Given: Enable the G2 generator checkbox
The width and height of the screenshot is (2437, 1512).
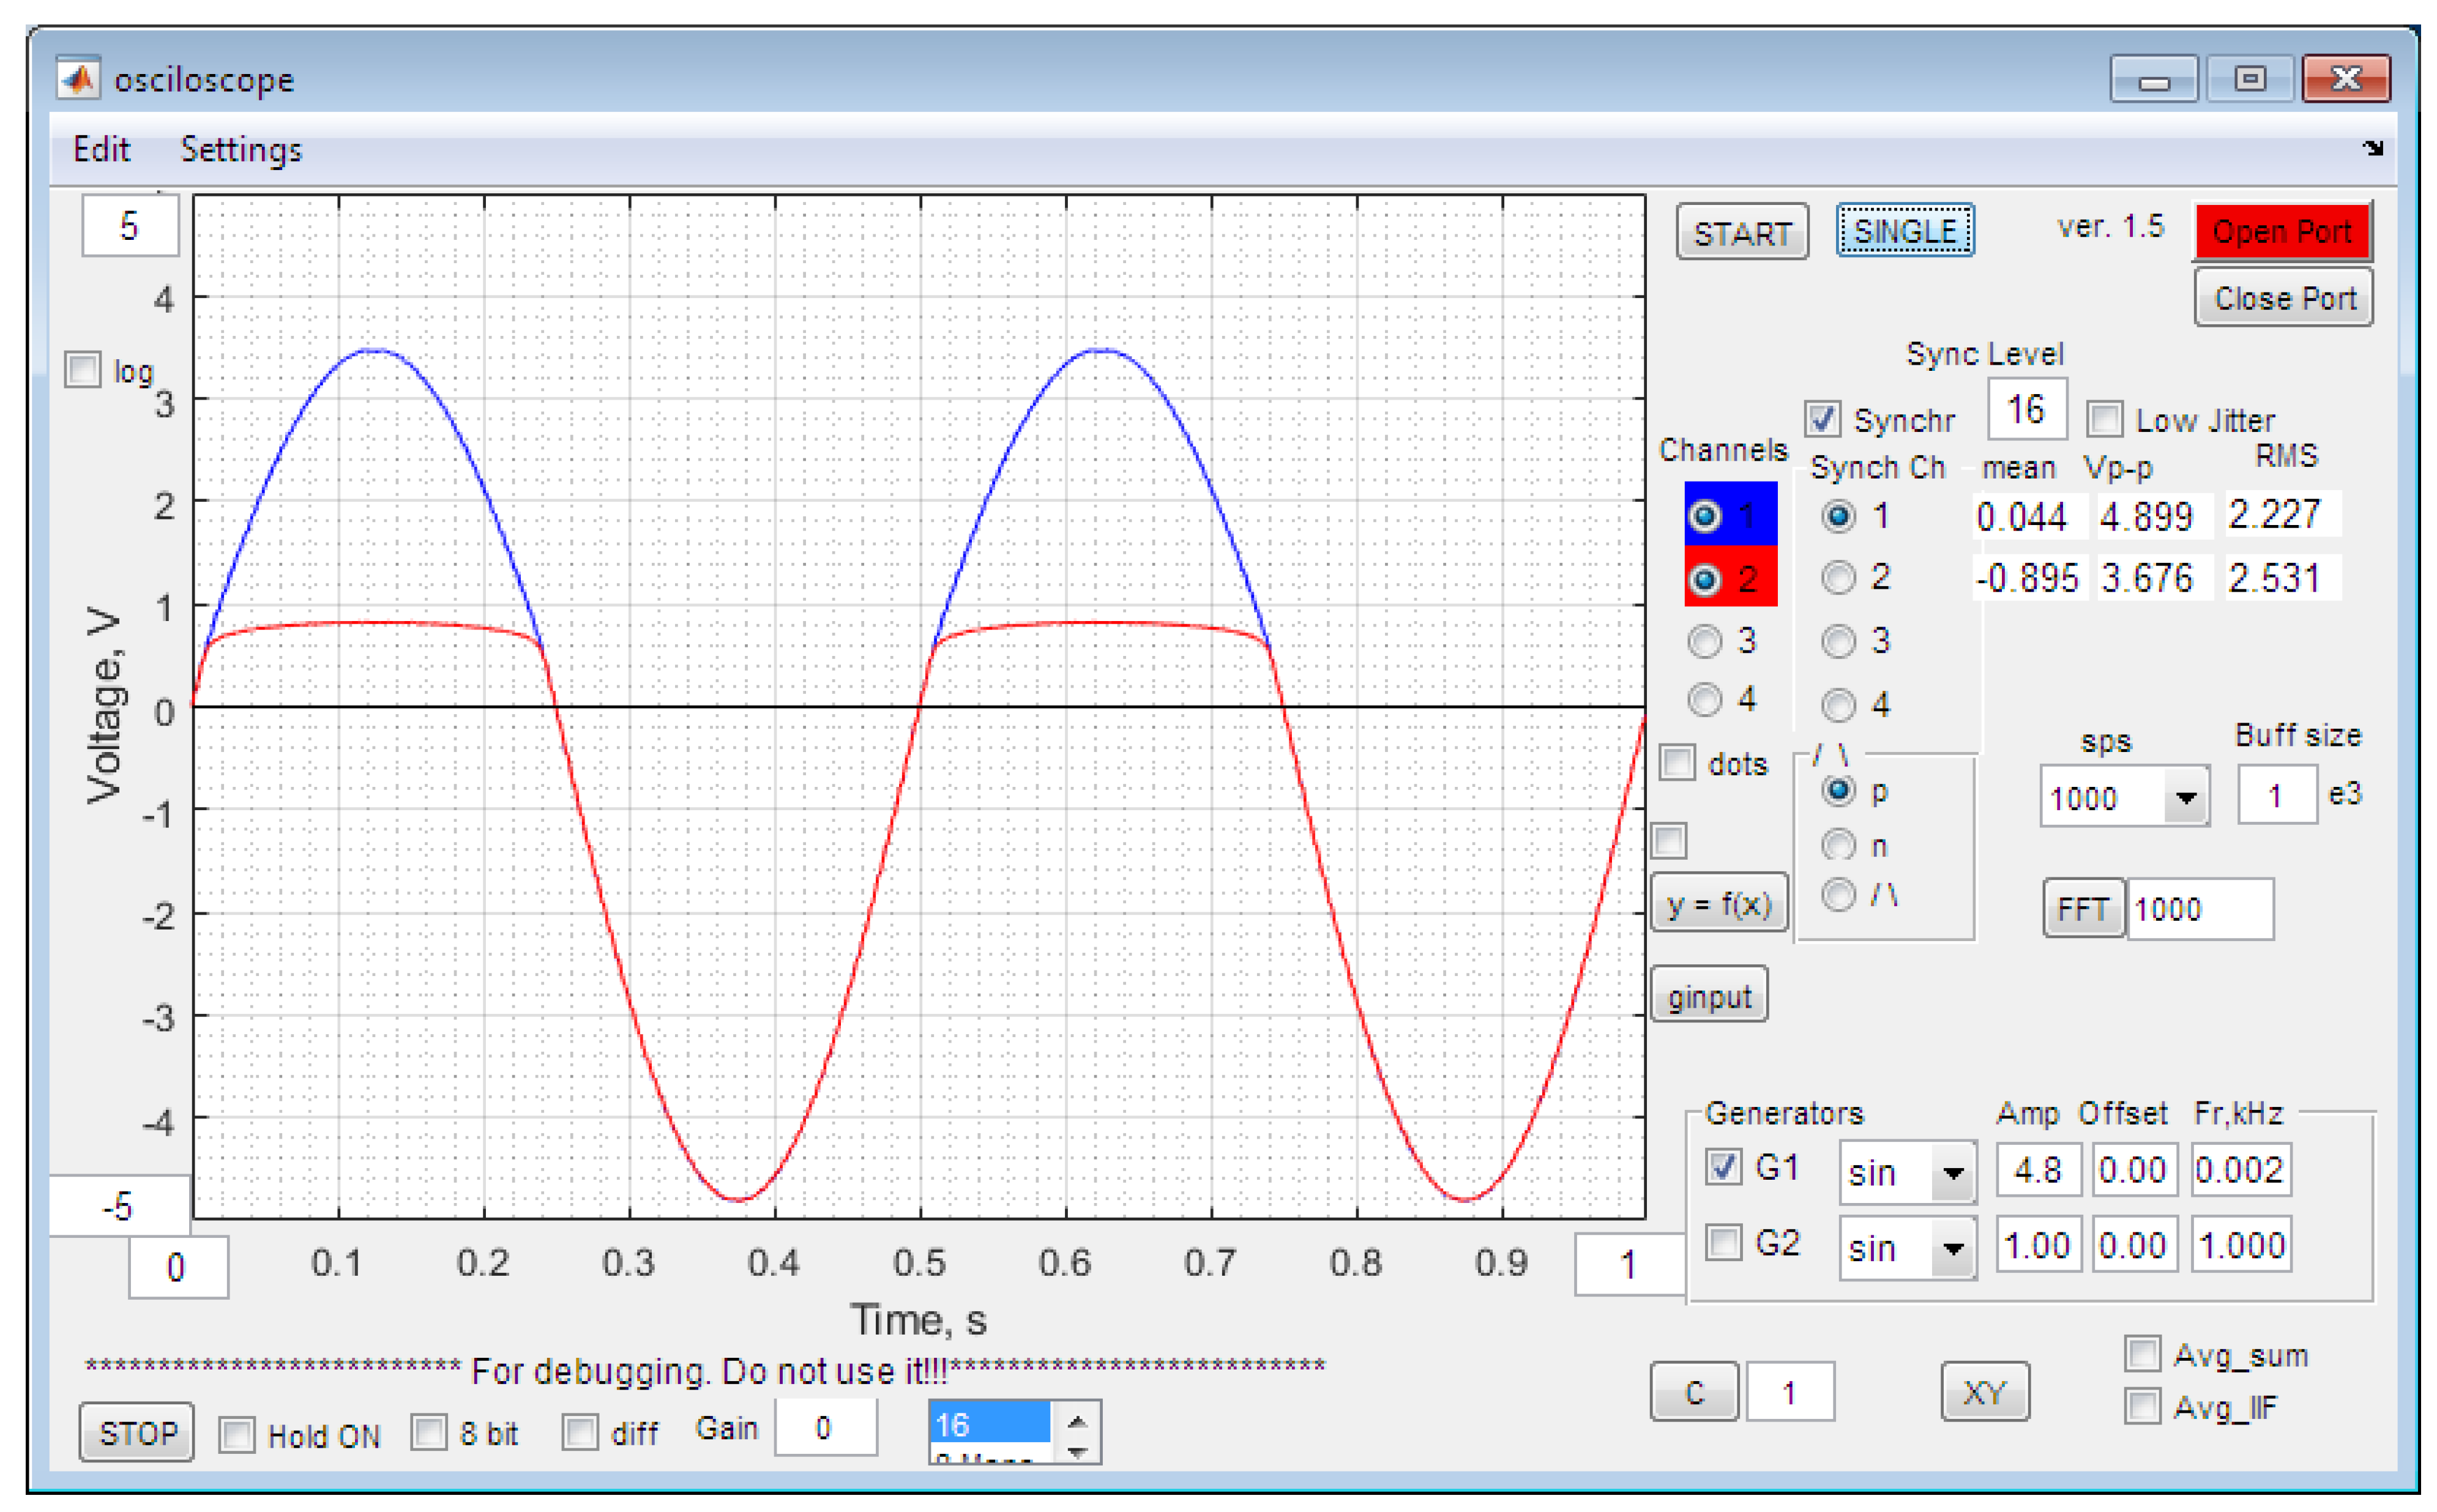Looking at the screenshot, I should pos(1722,1242).
